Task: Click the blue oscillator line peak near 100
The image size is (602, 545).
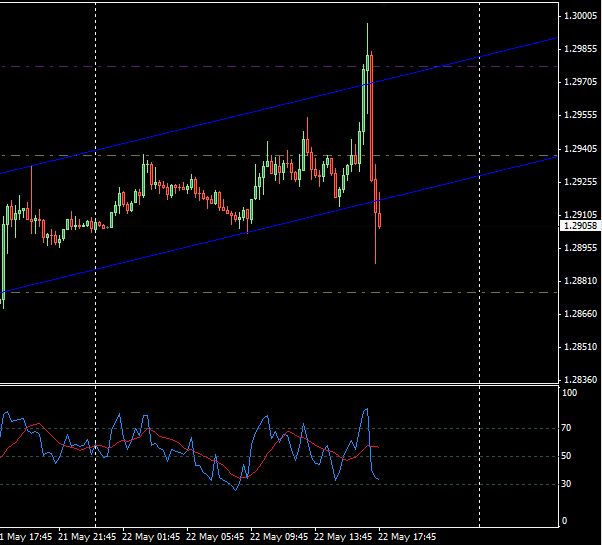Action: [366, 410]
